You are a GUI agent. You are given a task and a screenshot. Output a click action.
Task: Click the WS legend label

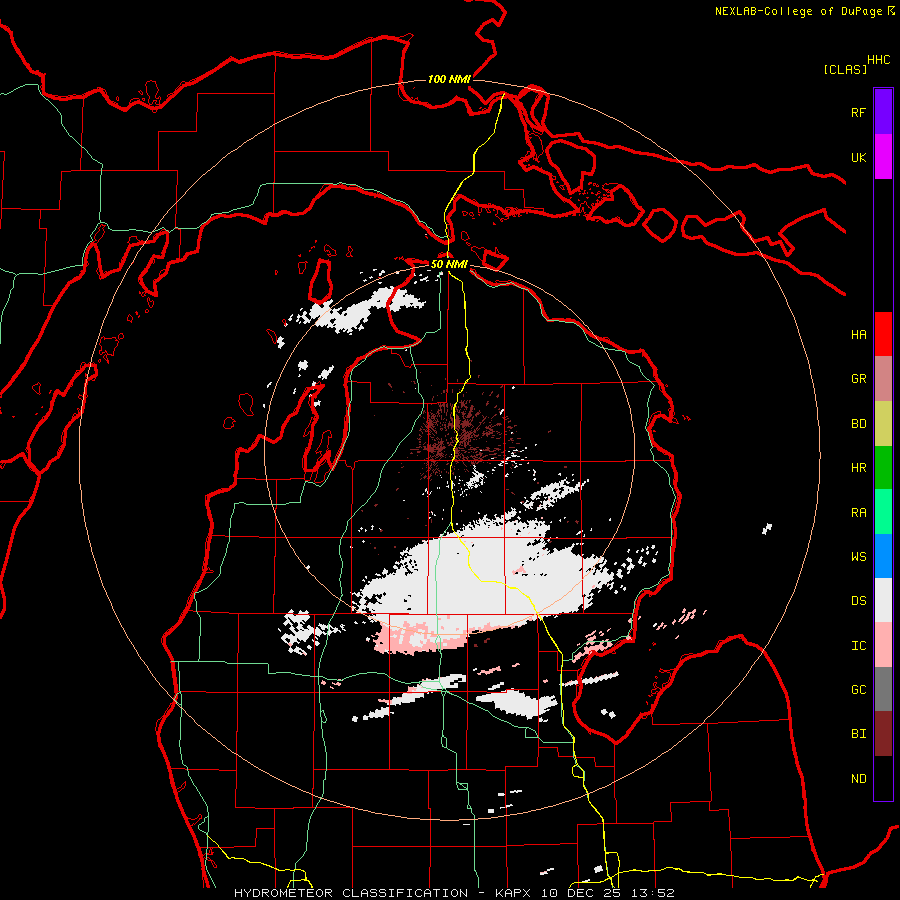(858, 557)
